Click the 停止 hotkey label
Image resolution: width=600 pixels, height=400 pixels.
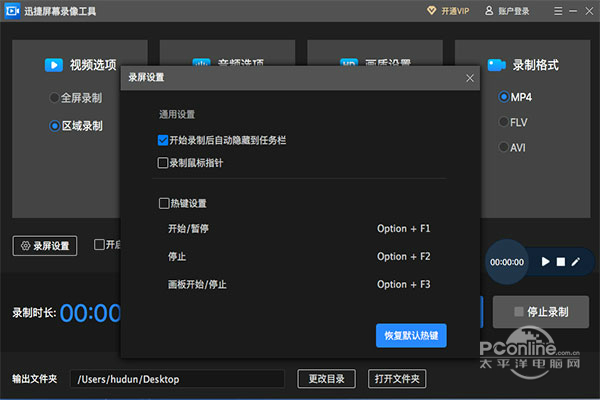pos(177,256)
